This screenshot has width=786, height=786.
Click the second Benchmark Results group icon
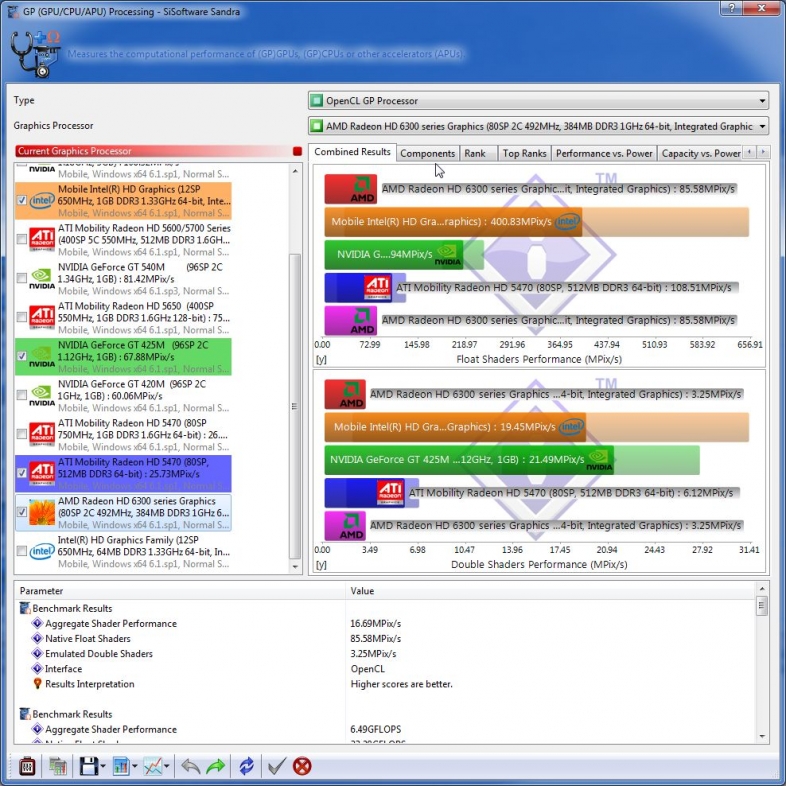click(25, 714)
